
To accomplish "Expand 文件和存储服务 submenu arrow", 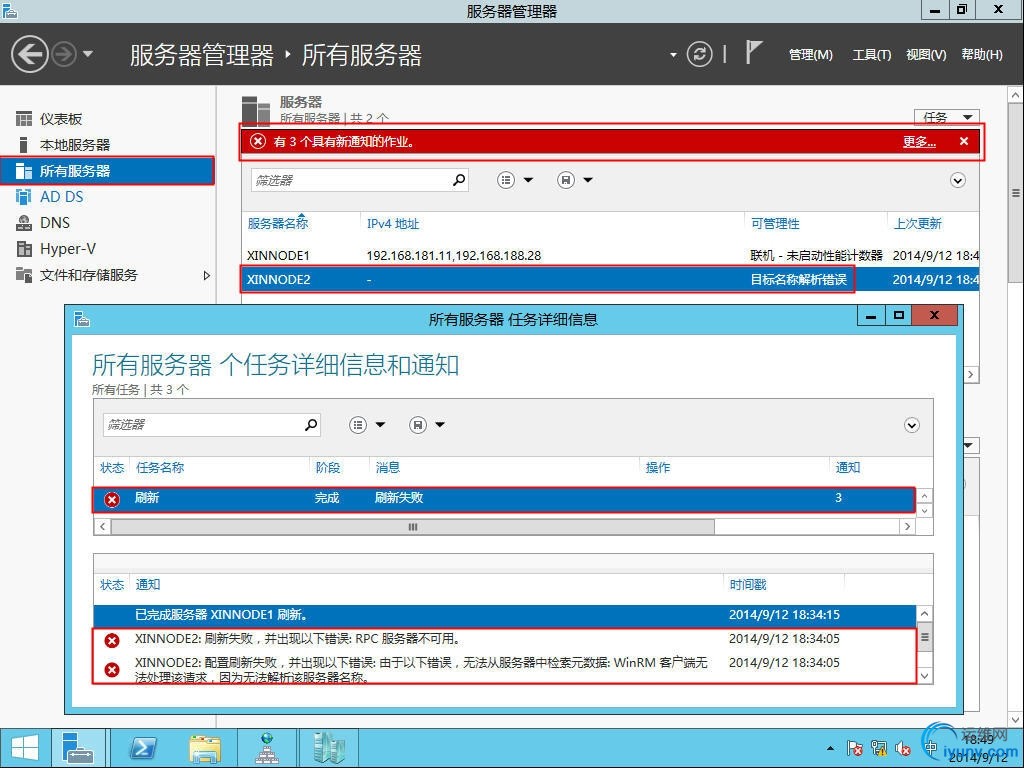I will point(206,276).
